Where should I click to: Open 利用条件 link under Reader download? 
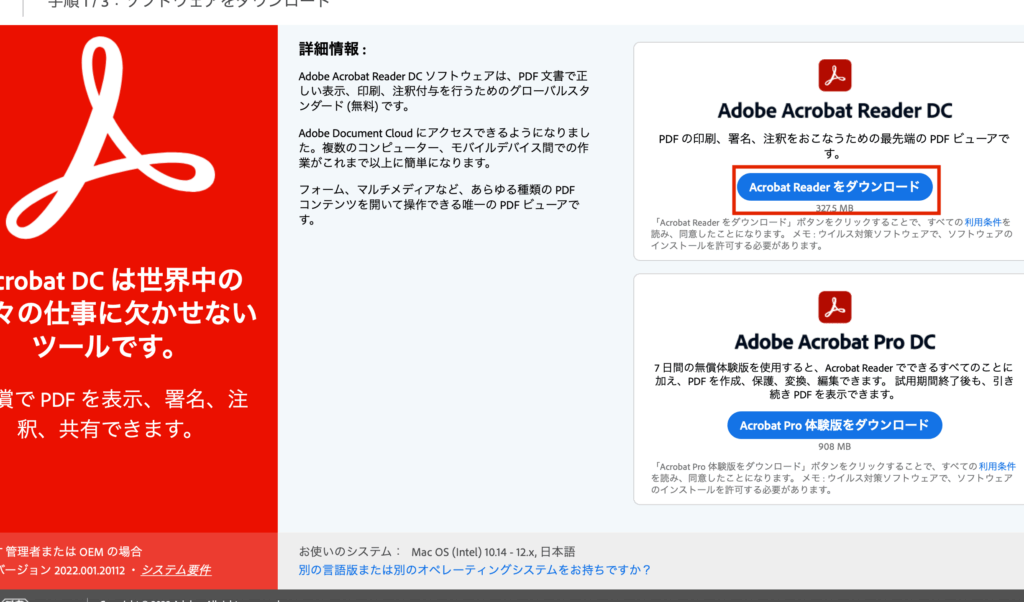click(982, 221)
